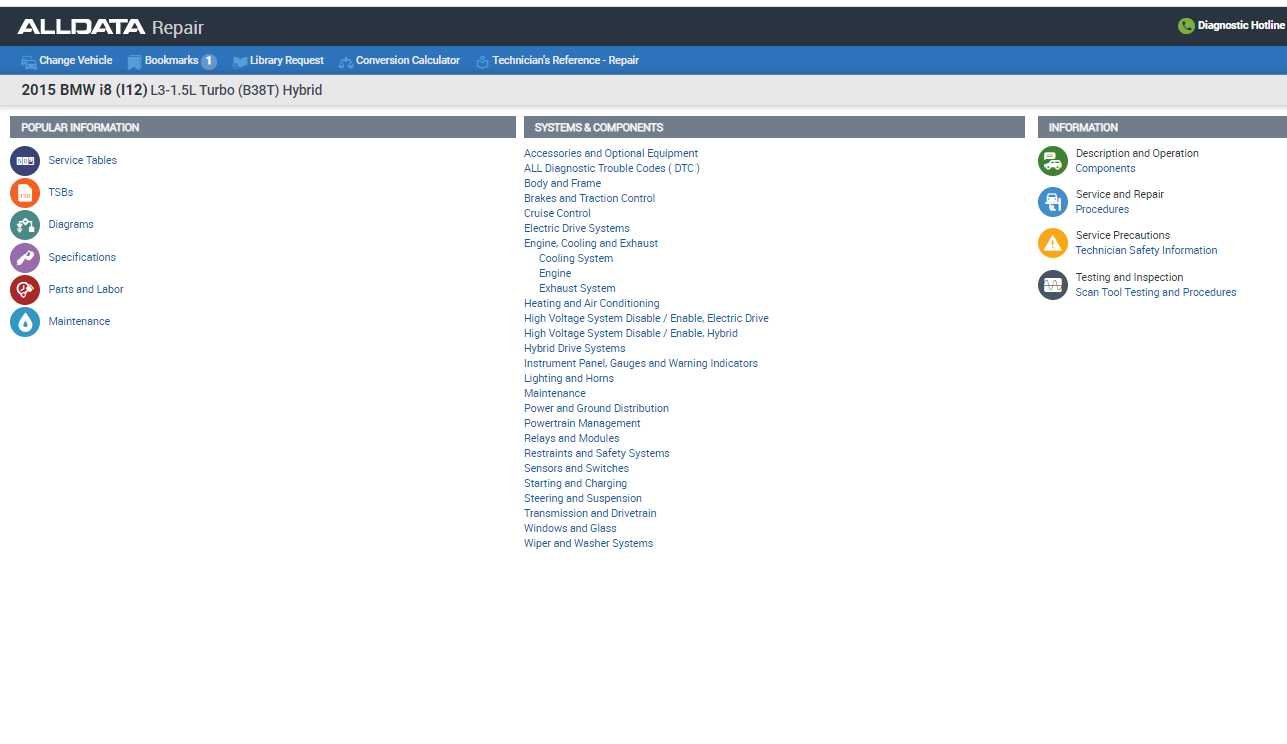
Task: Open the Diagnostic Hotline
Action: tap(1231, 25)
